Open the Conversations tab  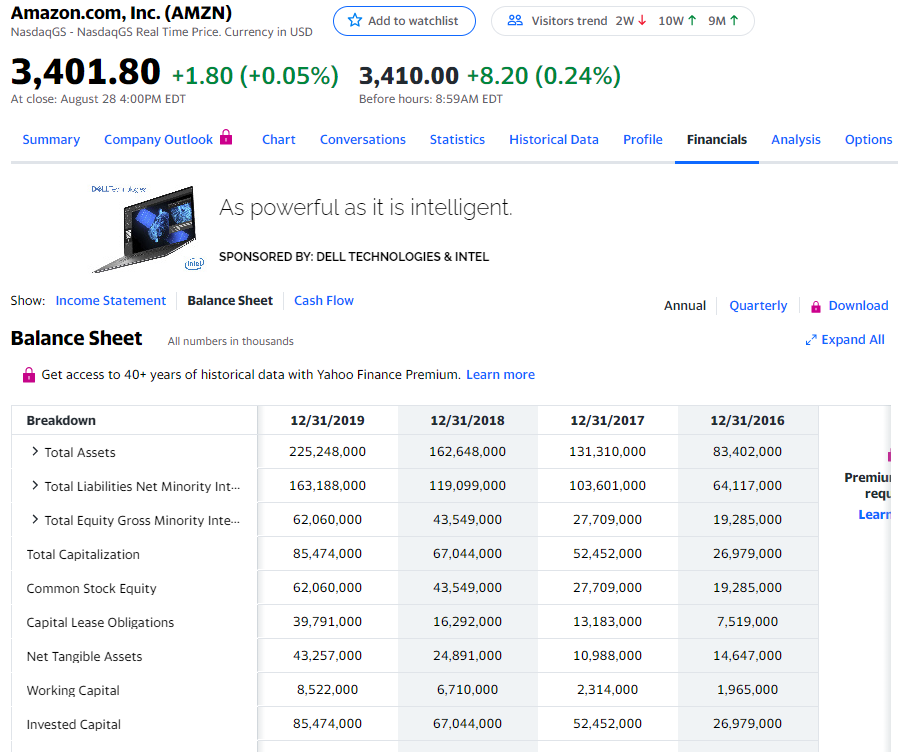363,139
